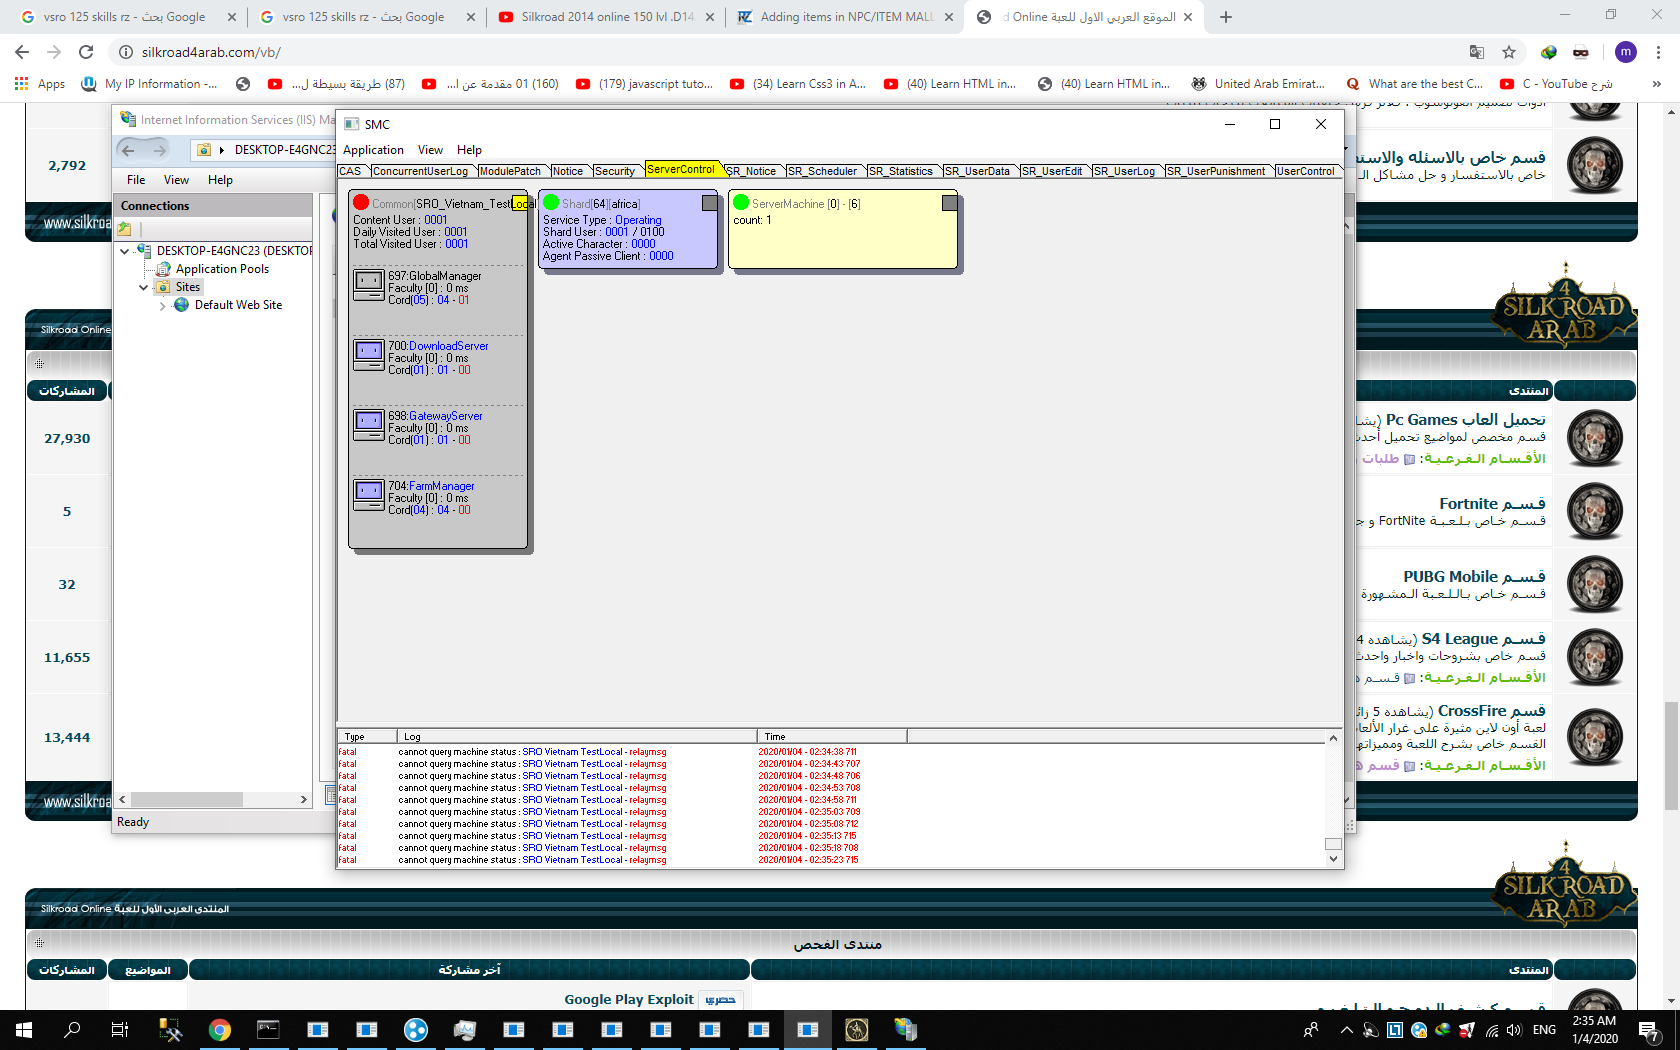Screen dimensions: 1680x1050
Task: Select the ModulePatch tab
Action: [510, 171]
